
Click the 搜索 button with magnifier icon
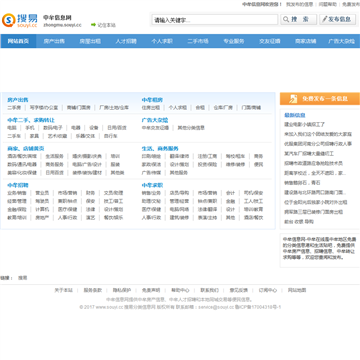pos(299,19)
